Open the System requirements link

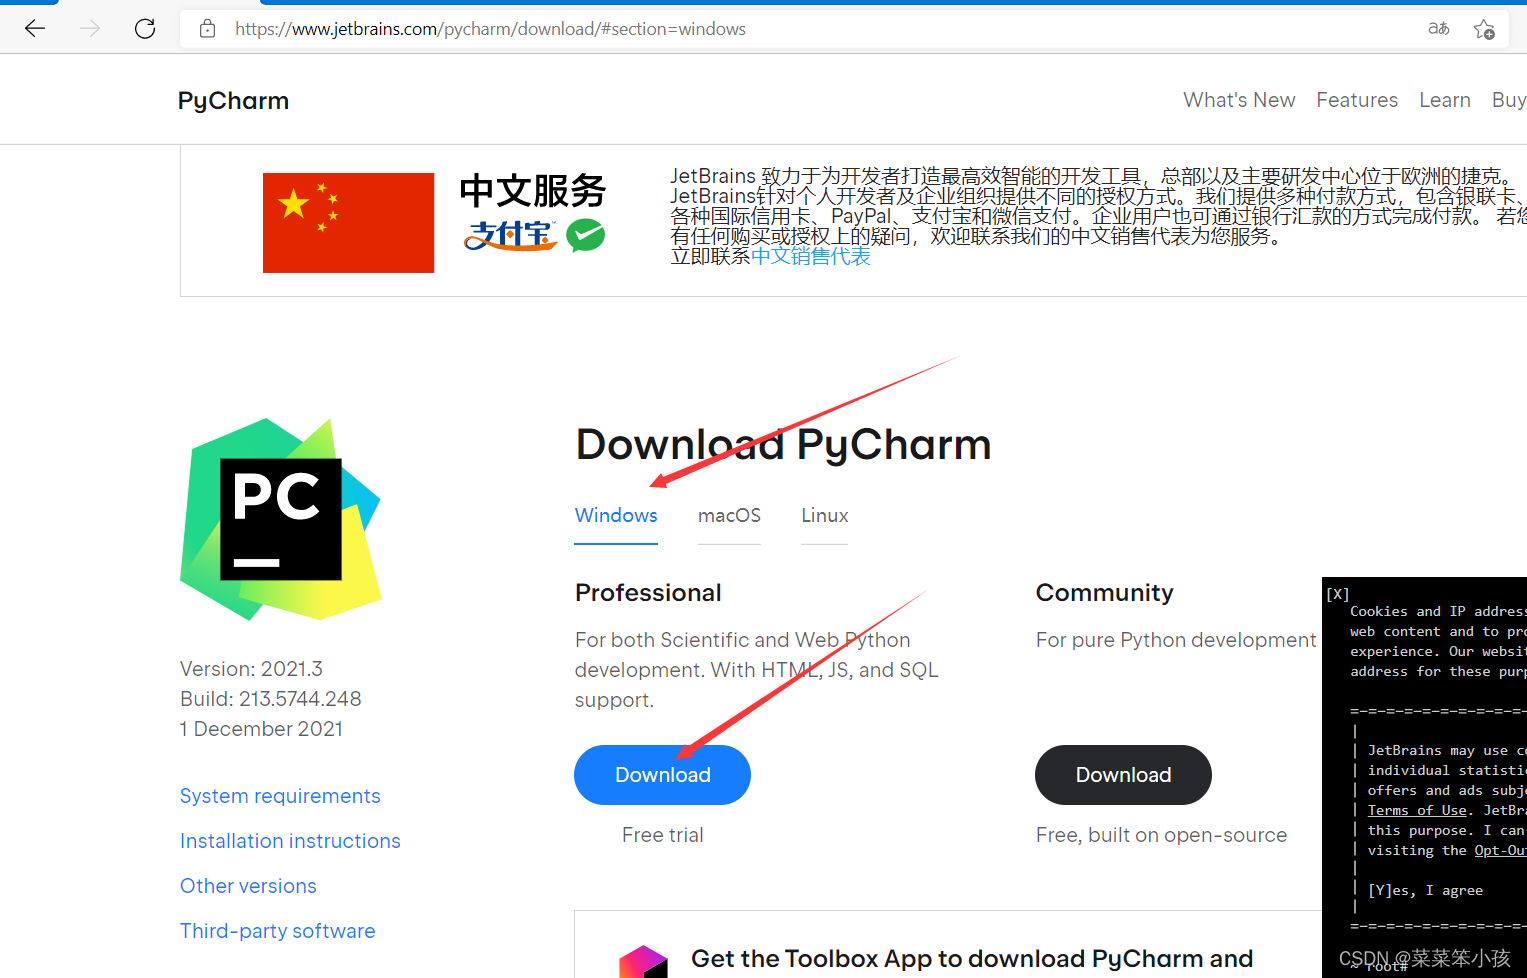click(x=280, y=795)
